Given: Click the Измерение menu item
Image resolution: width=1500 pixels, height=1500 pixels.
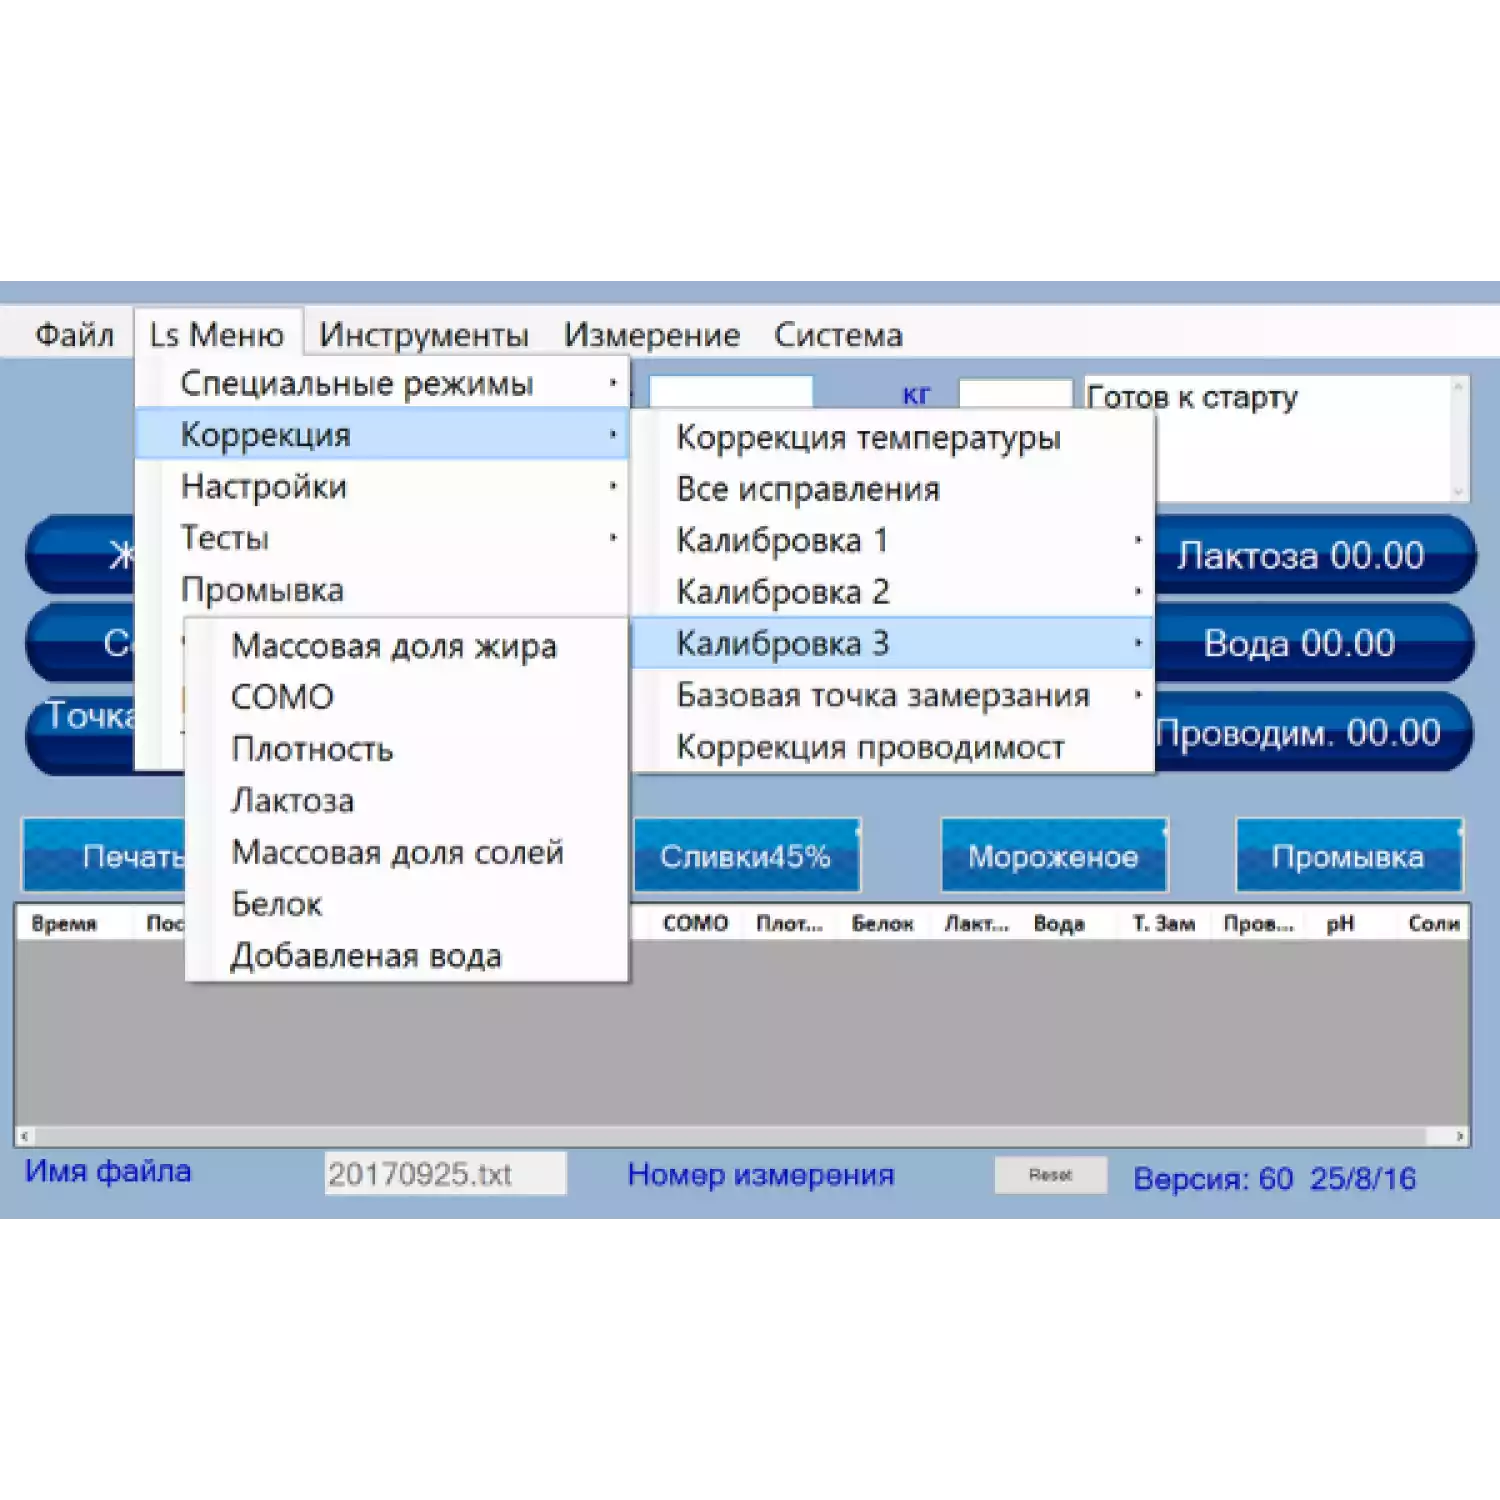Looking at the screenshot, I should point(651,334).
